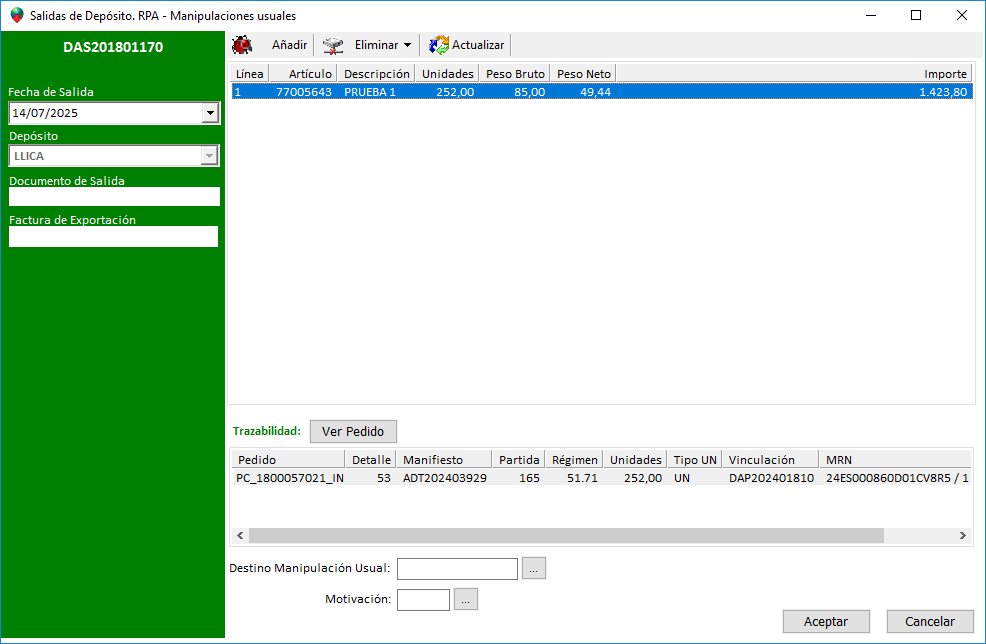Expand the Fecha de Salida date picker

(x=210, y=113)
